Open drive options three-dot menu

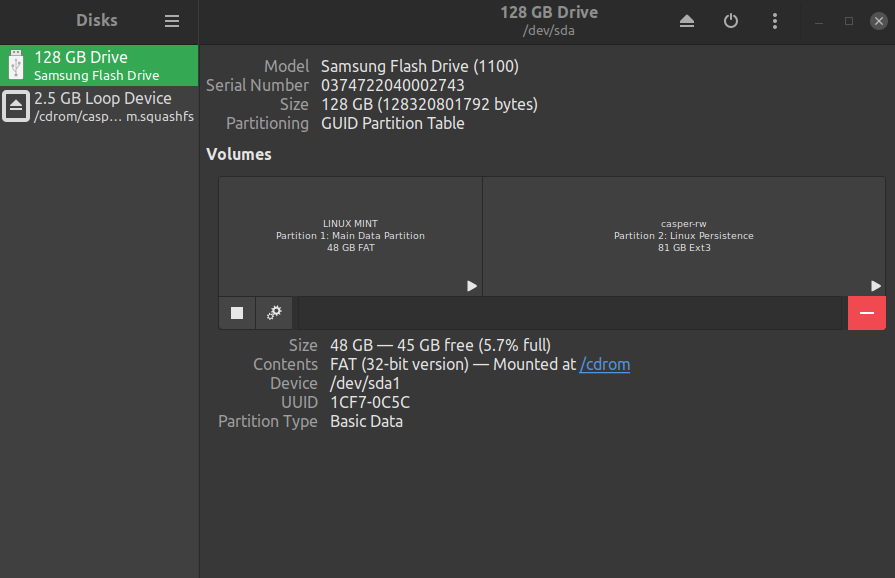coord(775,21)
